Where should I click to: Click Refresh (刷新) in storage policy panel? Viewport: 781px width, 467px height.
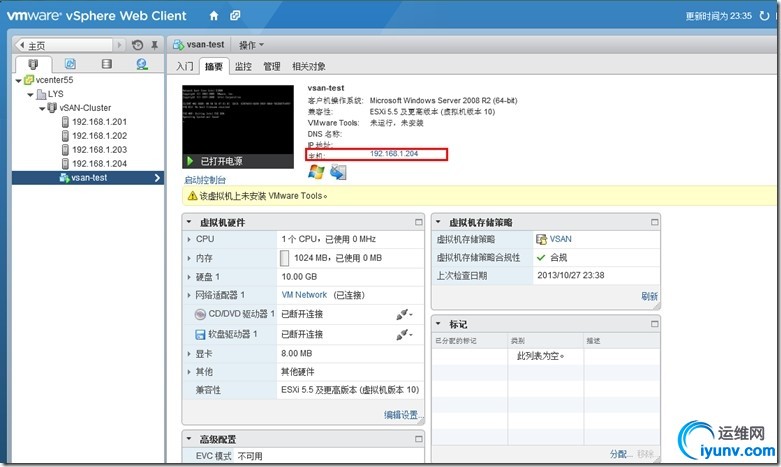tap(650, 296)
